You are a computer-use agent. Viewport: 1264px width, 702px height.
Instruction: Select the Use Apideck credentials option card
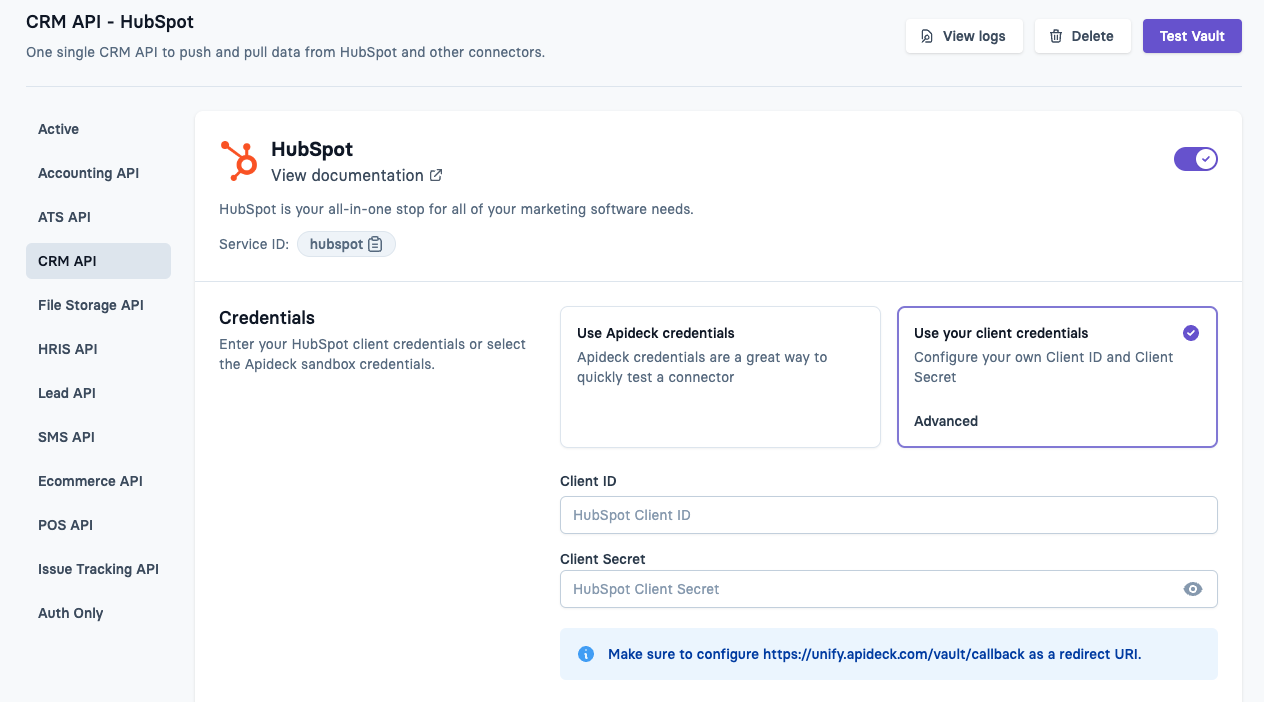[720, 376]
